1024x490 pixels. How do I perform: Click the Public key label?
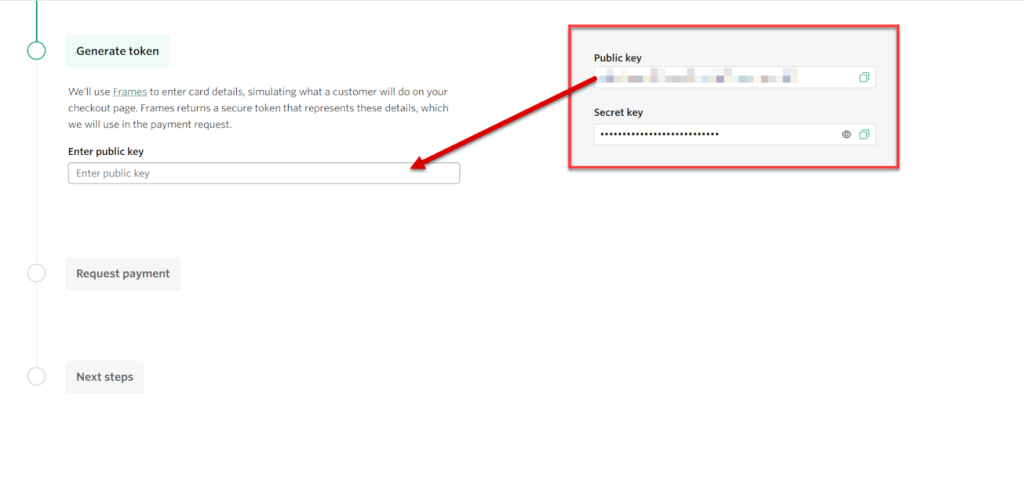coord(617,58)
